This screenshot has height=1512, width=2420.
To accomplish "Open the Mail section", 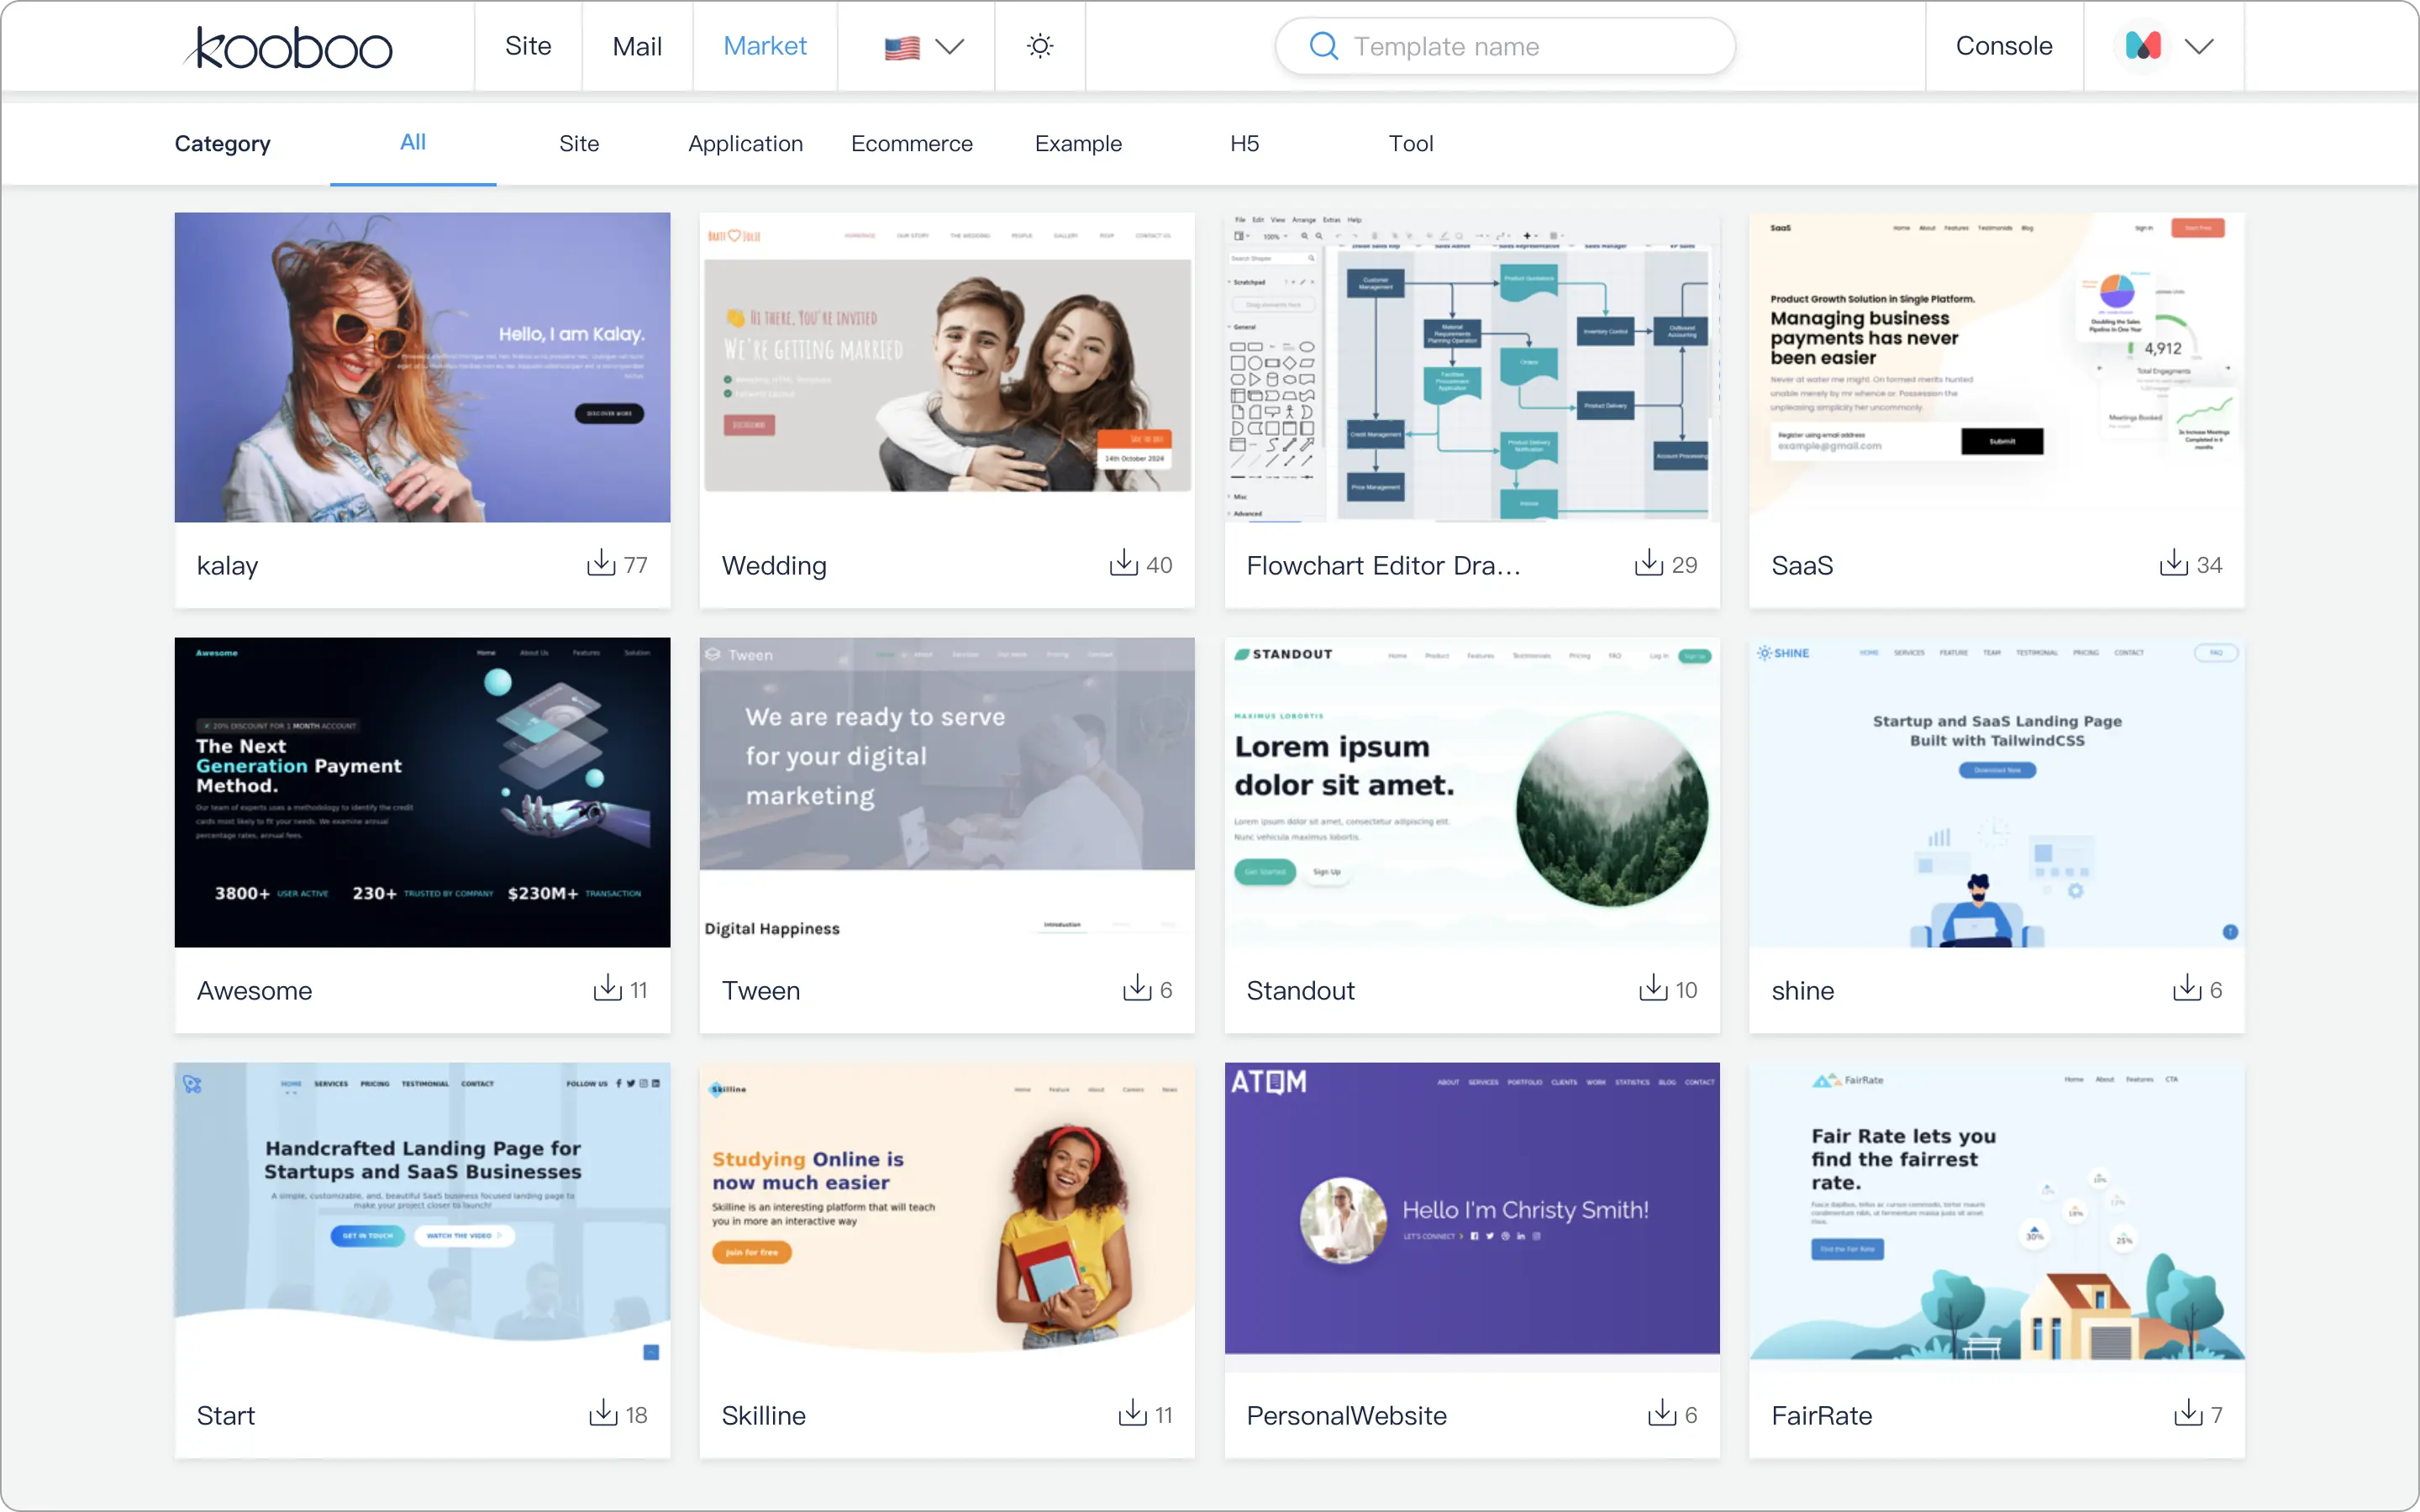I will (x=636, y=46).
